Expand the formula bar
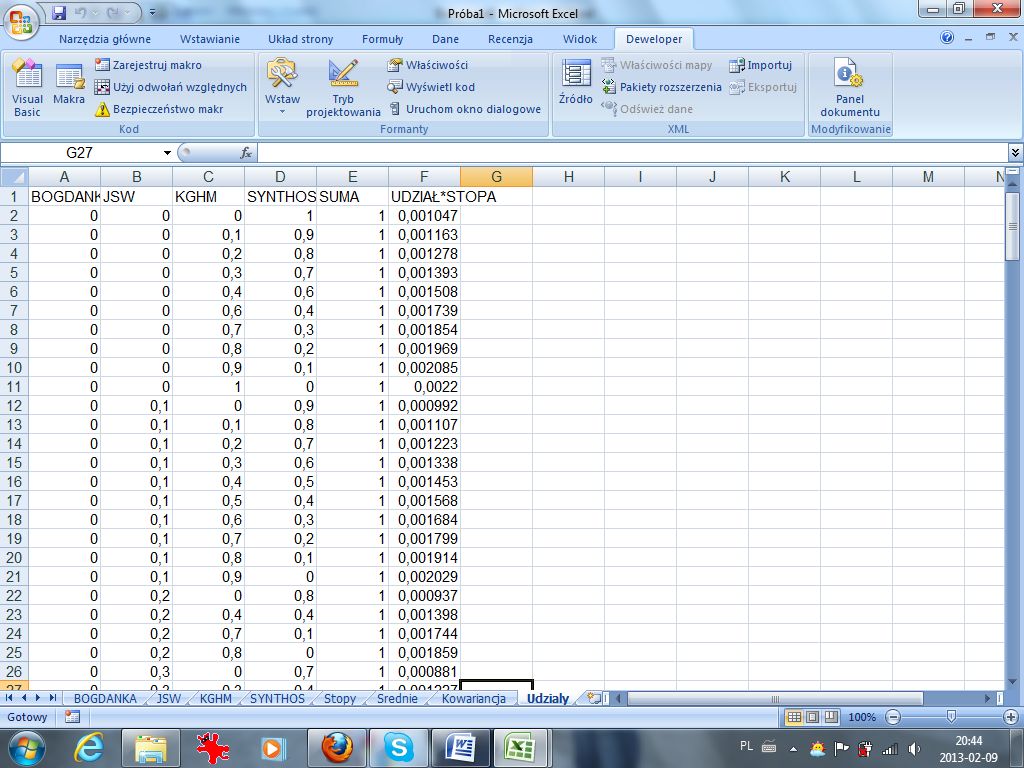The width and height of the screenshot is (1024, 768). pyautogui.click(x=1015, y=153)
